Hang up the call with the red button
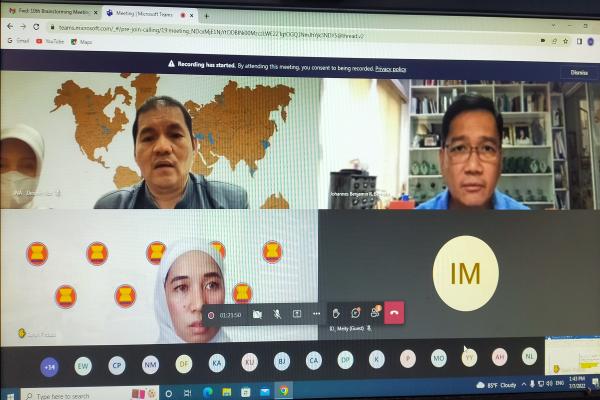The height and width of the screenshot is (400, 600). coord(394,313)
